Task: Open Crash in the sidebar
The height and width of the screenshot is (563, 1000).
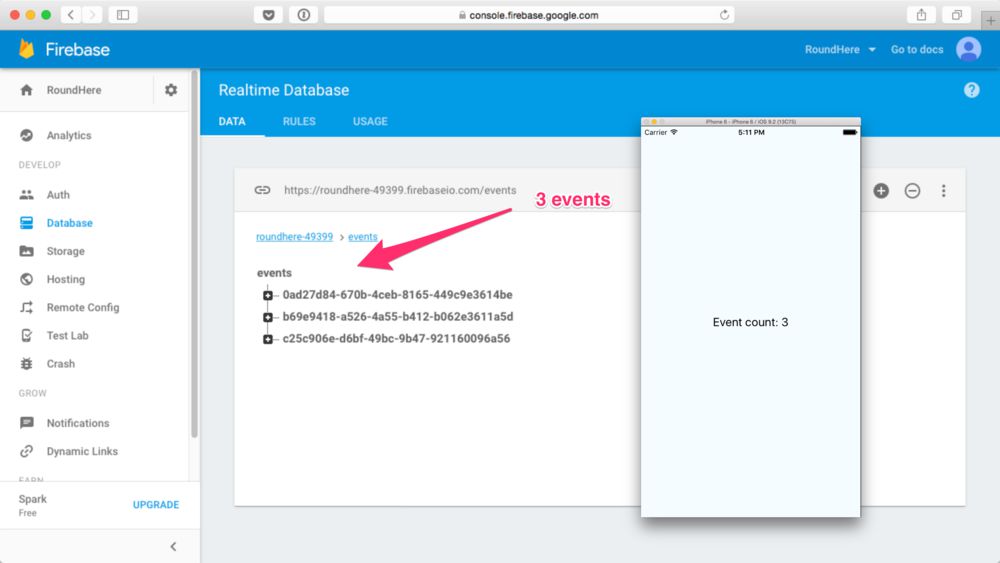Action: pos(61,363)
